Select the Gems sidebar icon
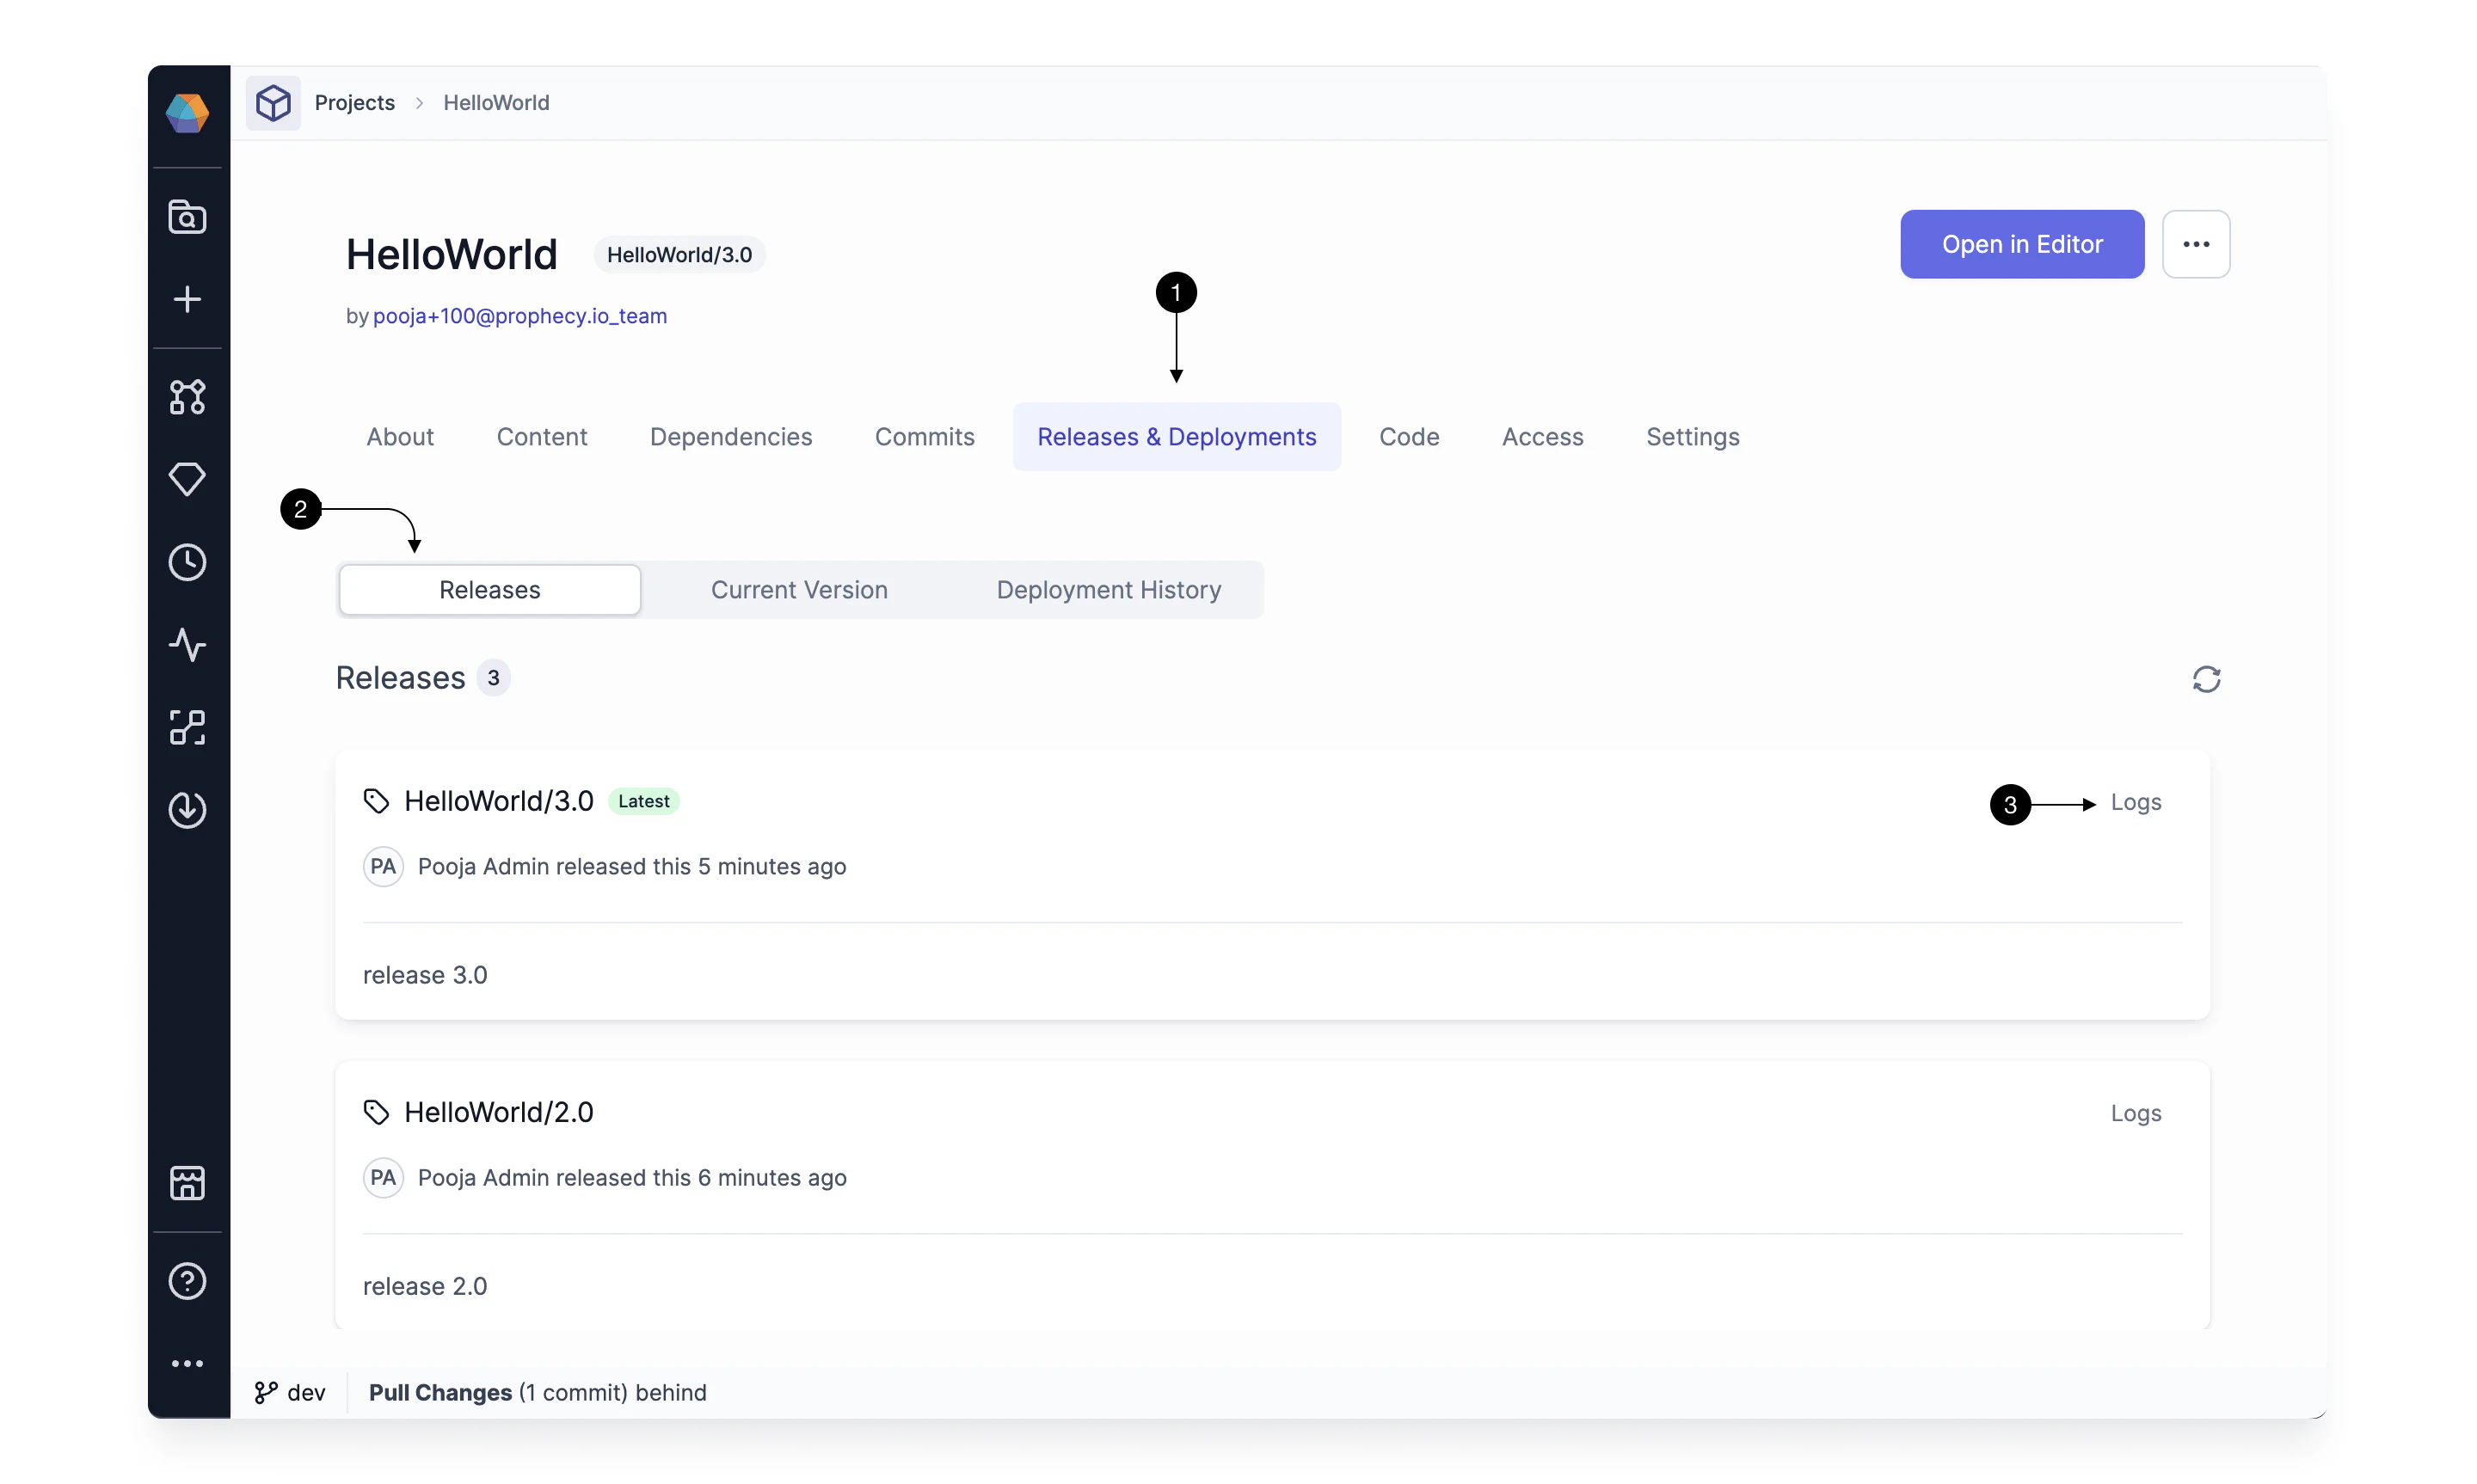Image resolution: width=2477 pixels, height=1484 pixels. [x=187, y=480]
